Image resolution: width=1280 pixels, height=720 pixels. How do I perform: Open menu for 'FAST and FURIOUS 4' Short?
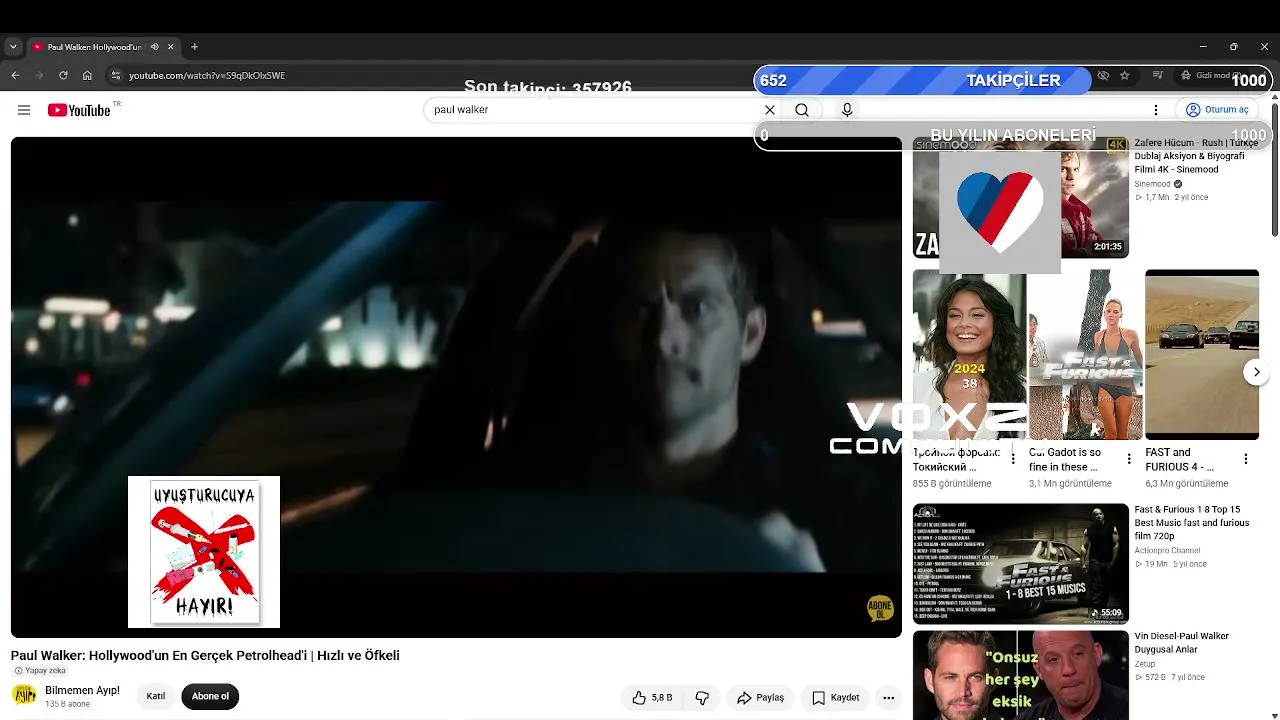1246,459
